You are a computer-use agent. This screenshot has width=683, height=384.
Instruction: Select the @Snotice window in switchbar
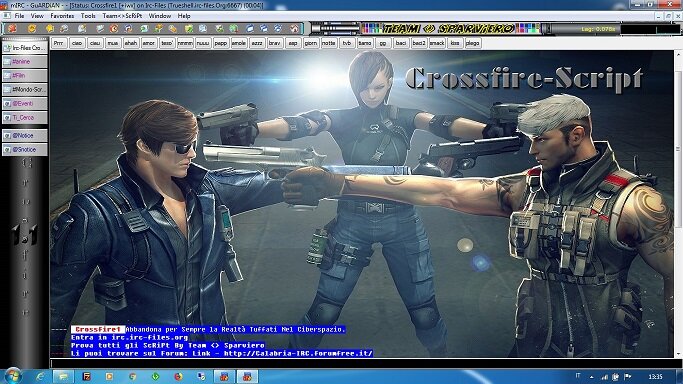click(25, 149)
